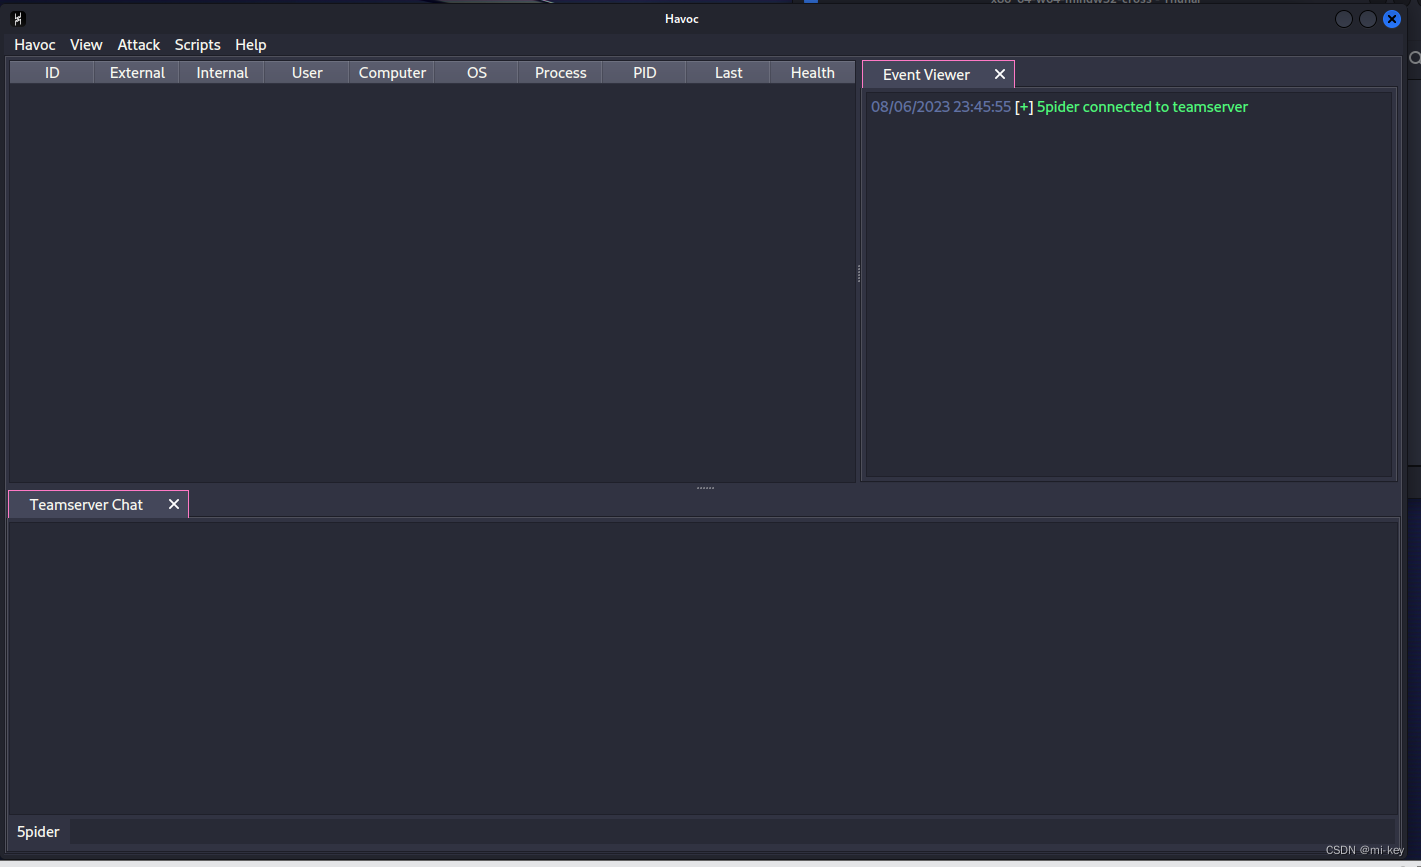Sort sessions by Internal column header
This screenshot has width=1421, height=867.
coord(222,73)
